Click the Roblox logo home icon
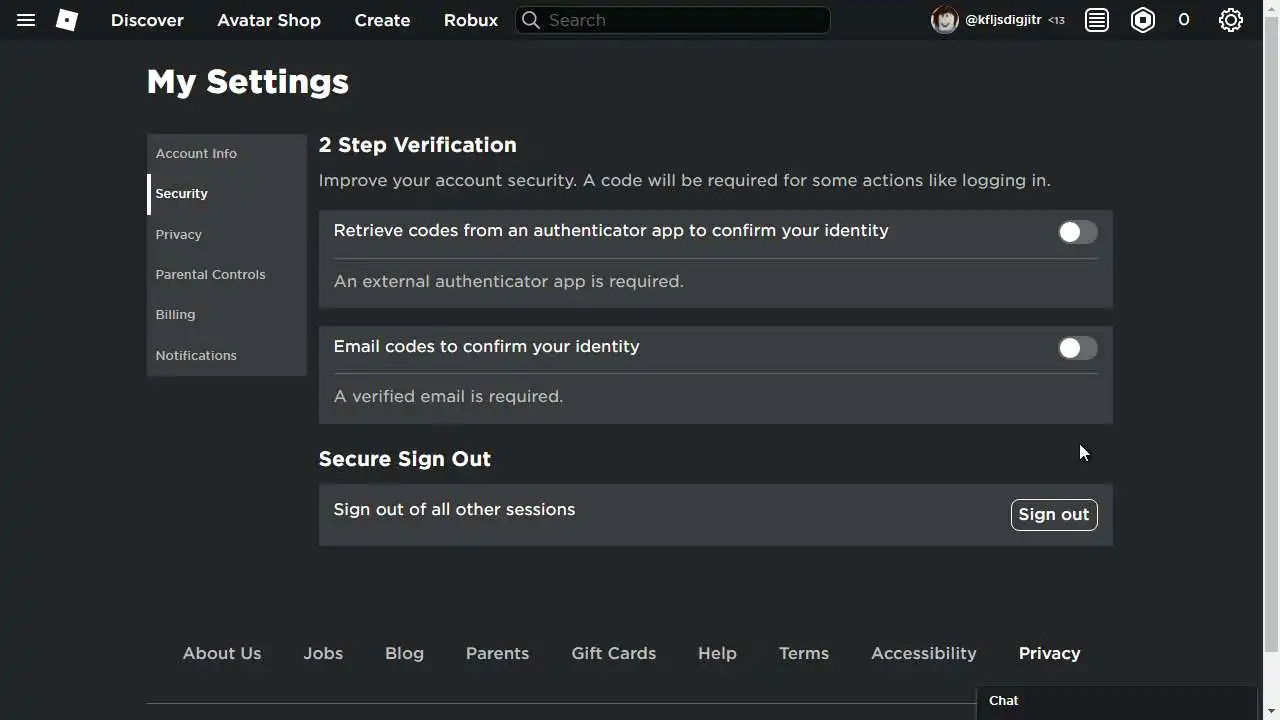Viewport: 1280px width, 720px height. [x=67, y=20]
